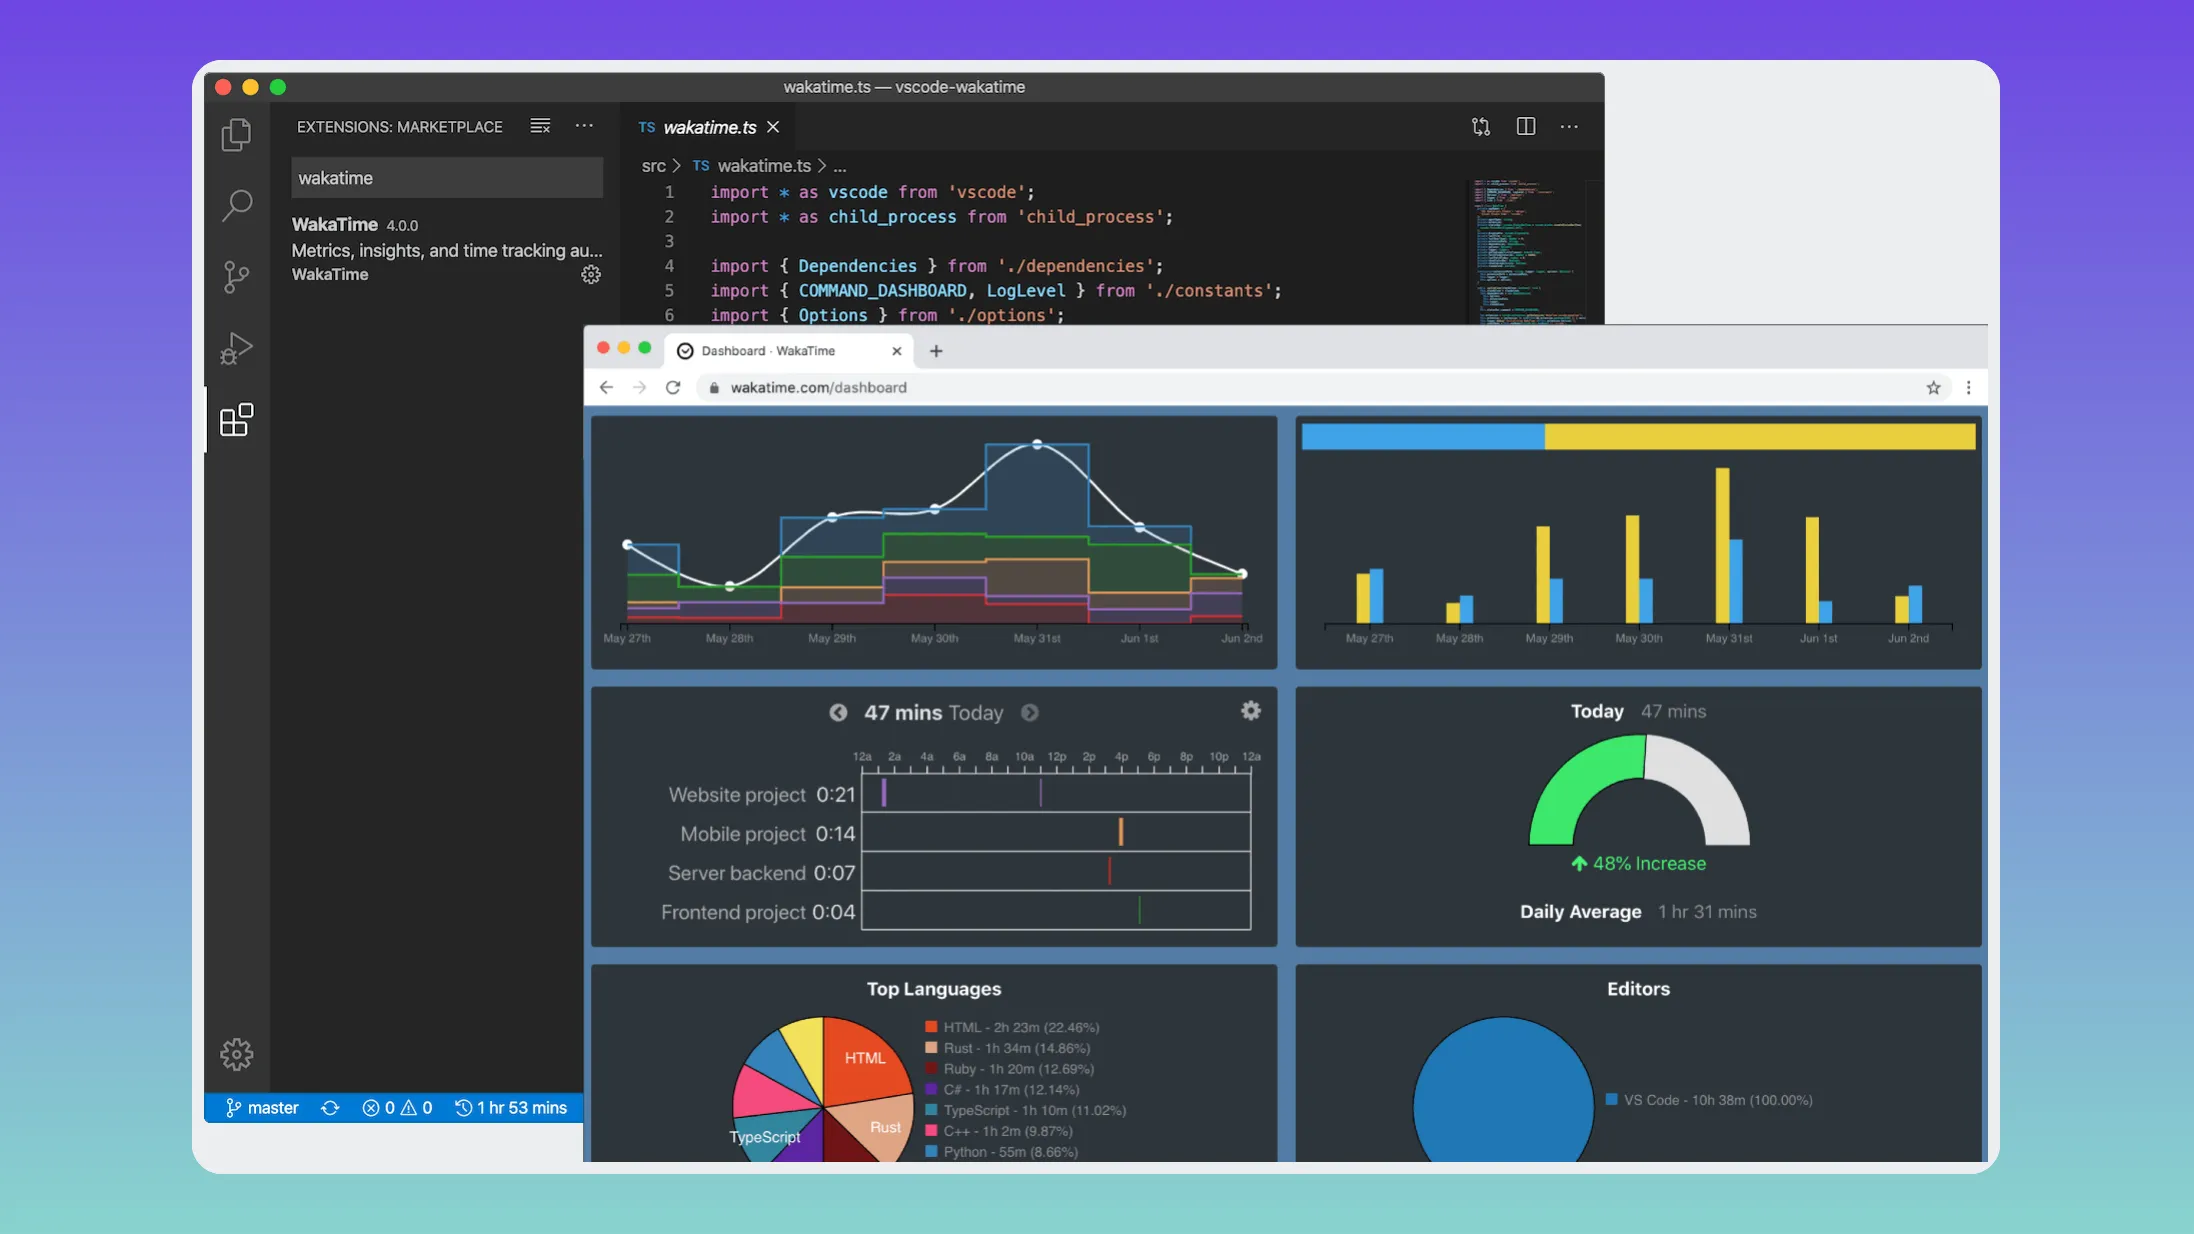
Task: Click the master branch in status bar
Action: 262,1108
